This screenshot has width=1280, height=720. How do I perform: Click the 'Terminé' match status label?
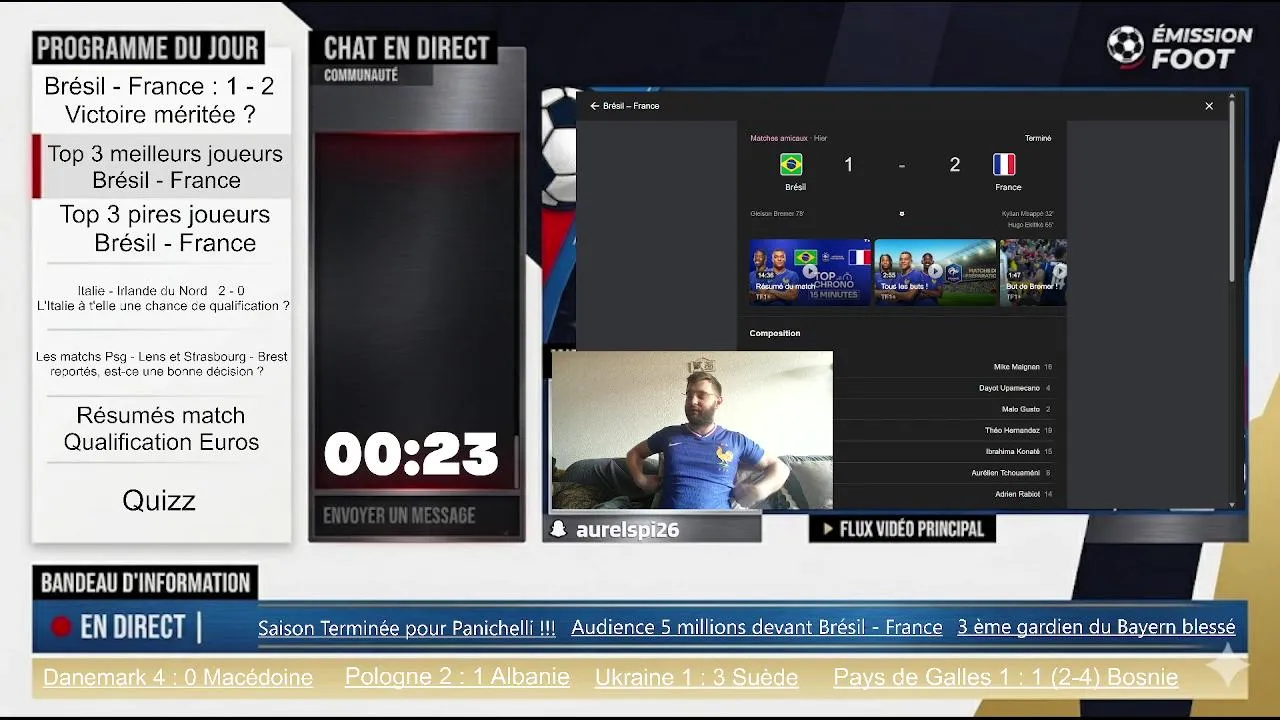[1038, 138]
